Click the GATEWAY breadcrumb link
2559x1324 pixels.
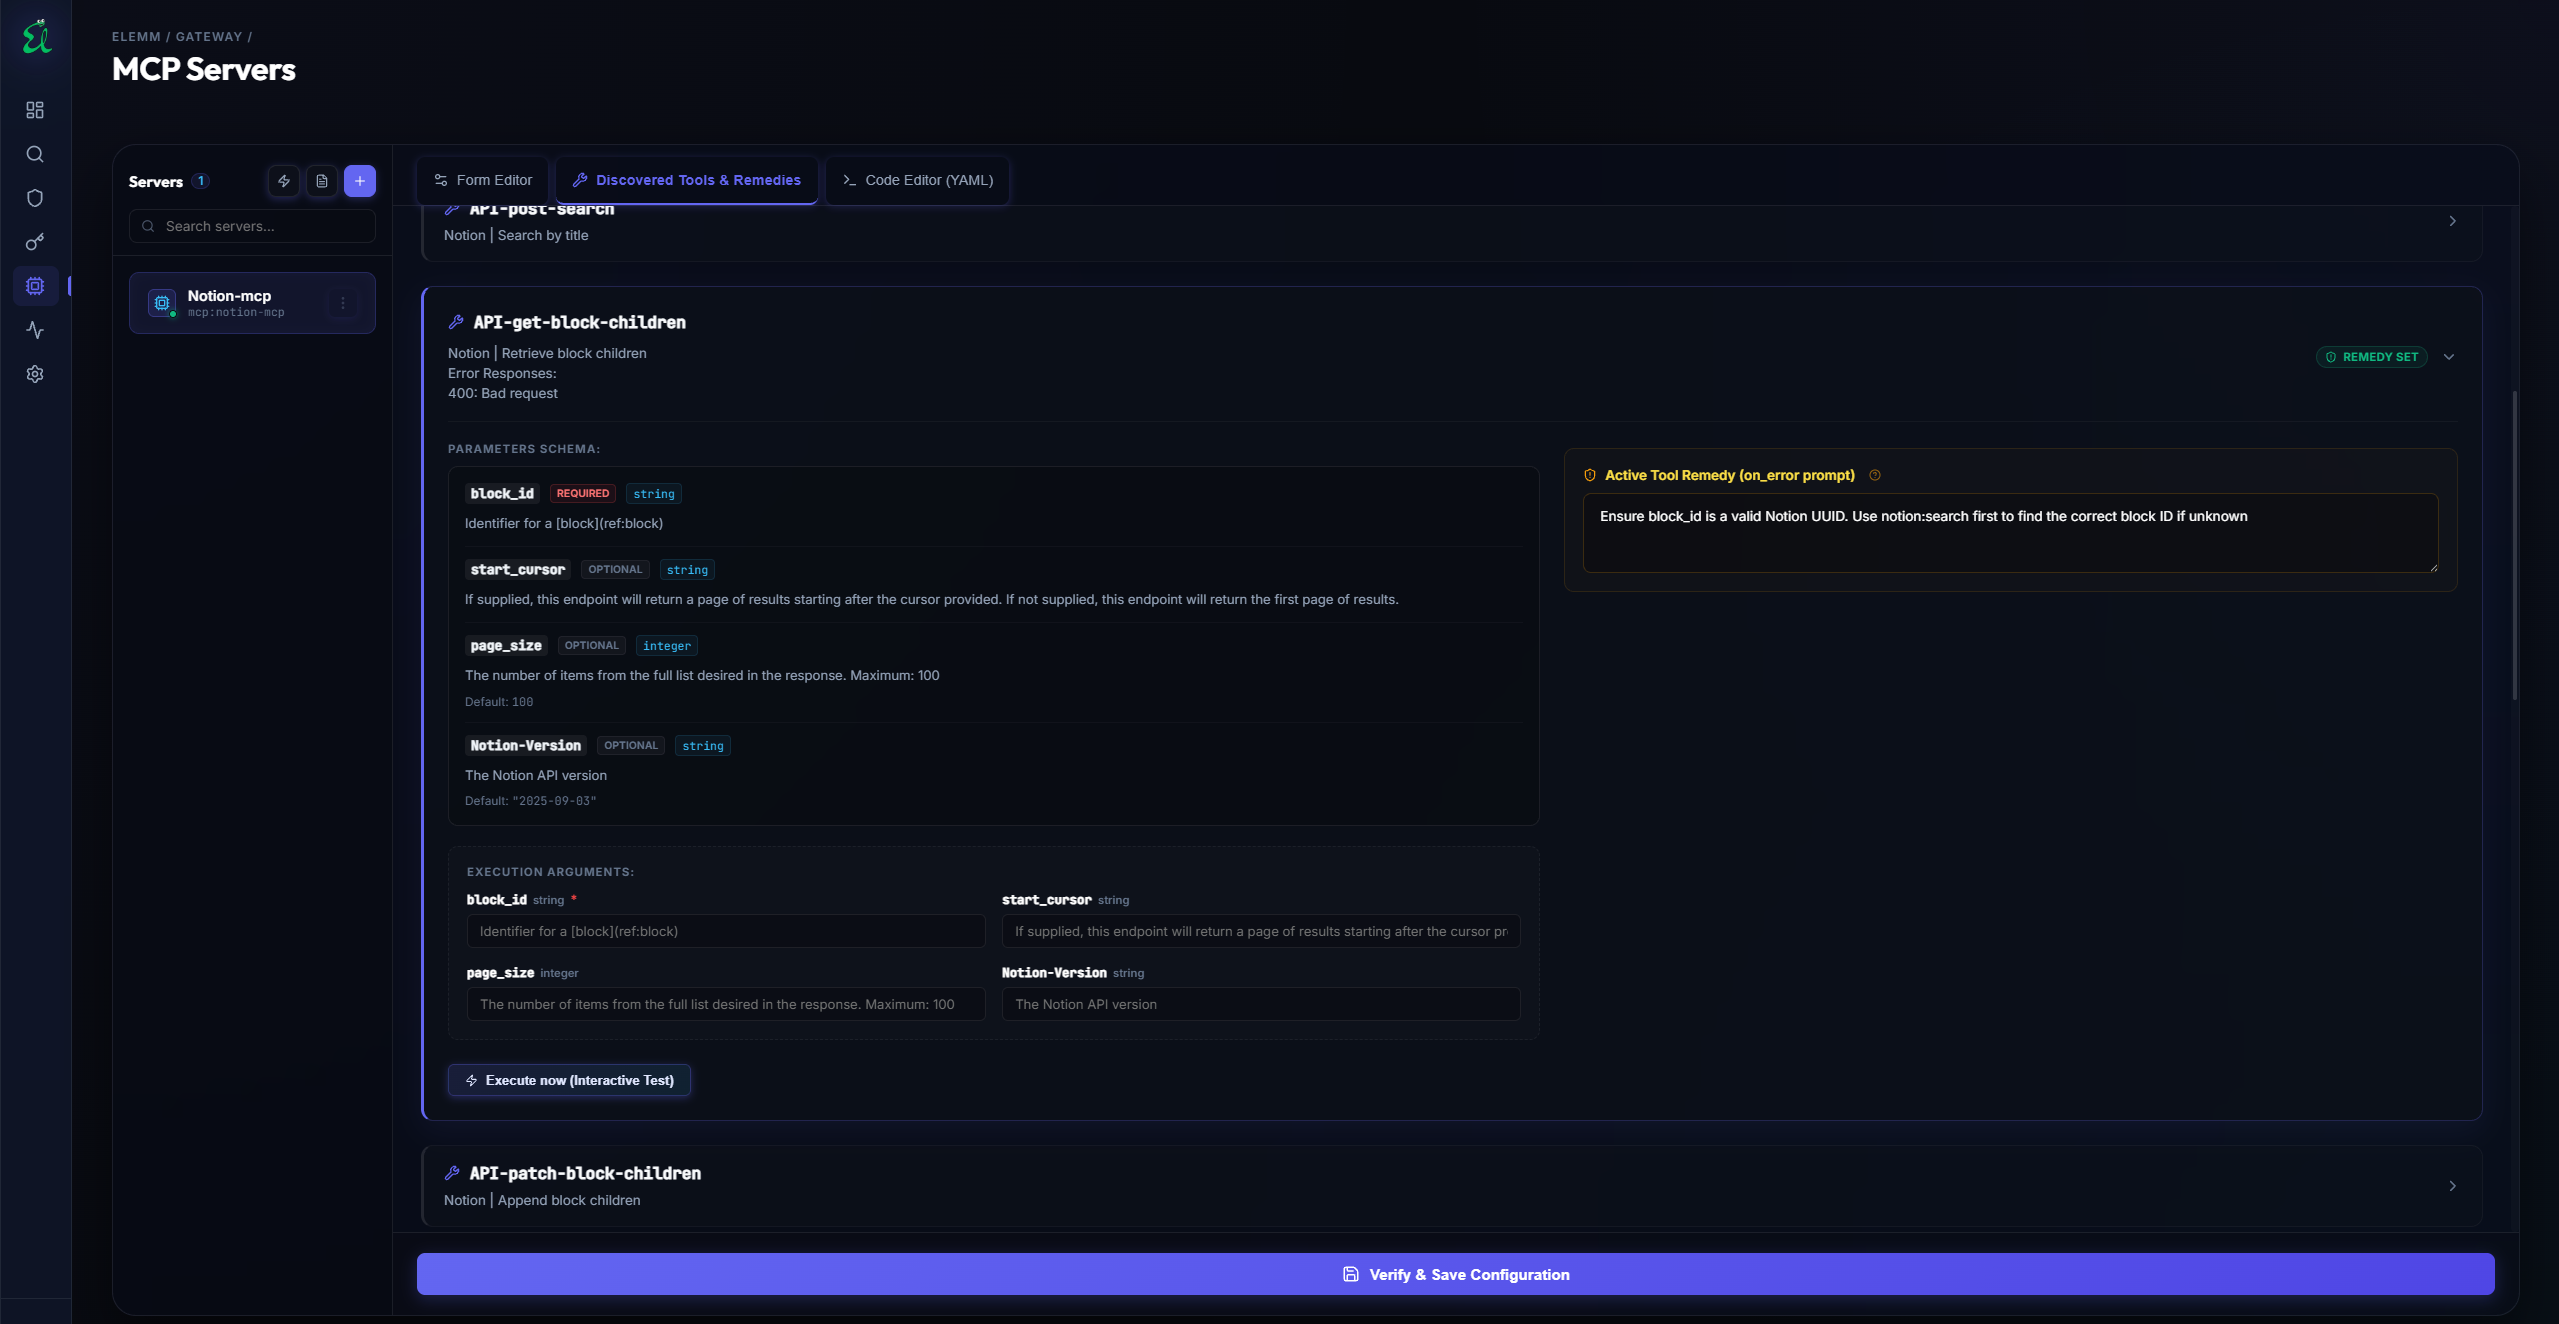coord(209,37)
